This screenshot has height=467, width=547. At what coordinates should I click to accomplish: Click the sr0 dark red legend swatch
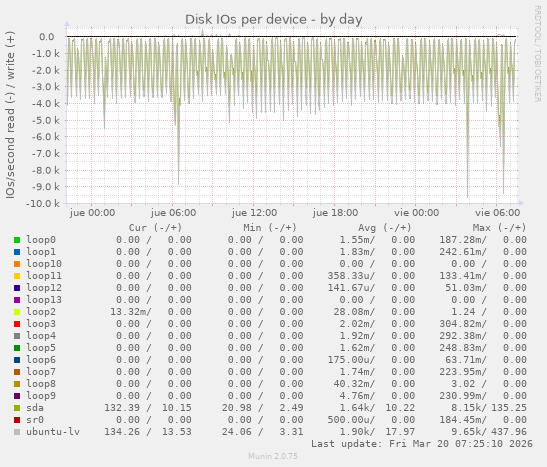[17, 420]
